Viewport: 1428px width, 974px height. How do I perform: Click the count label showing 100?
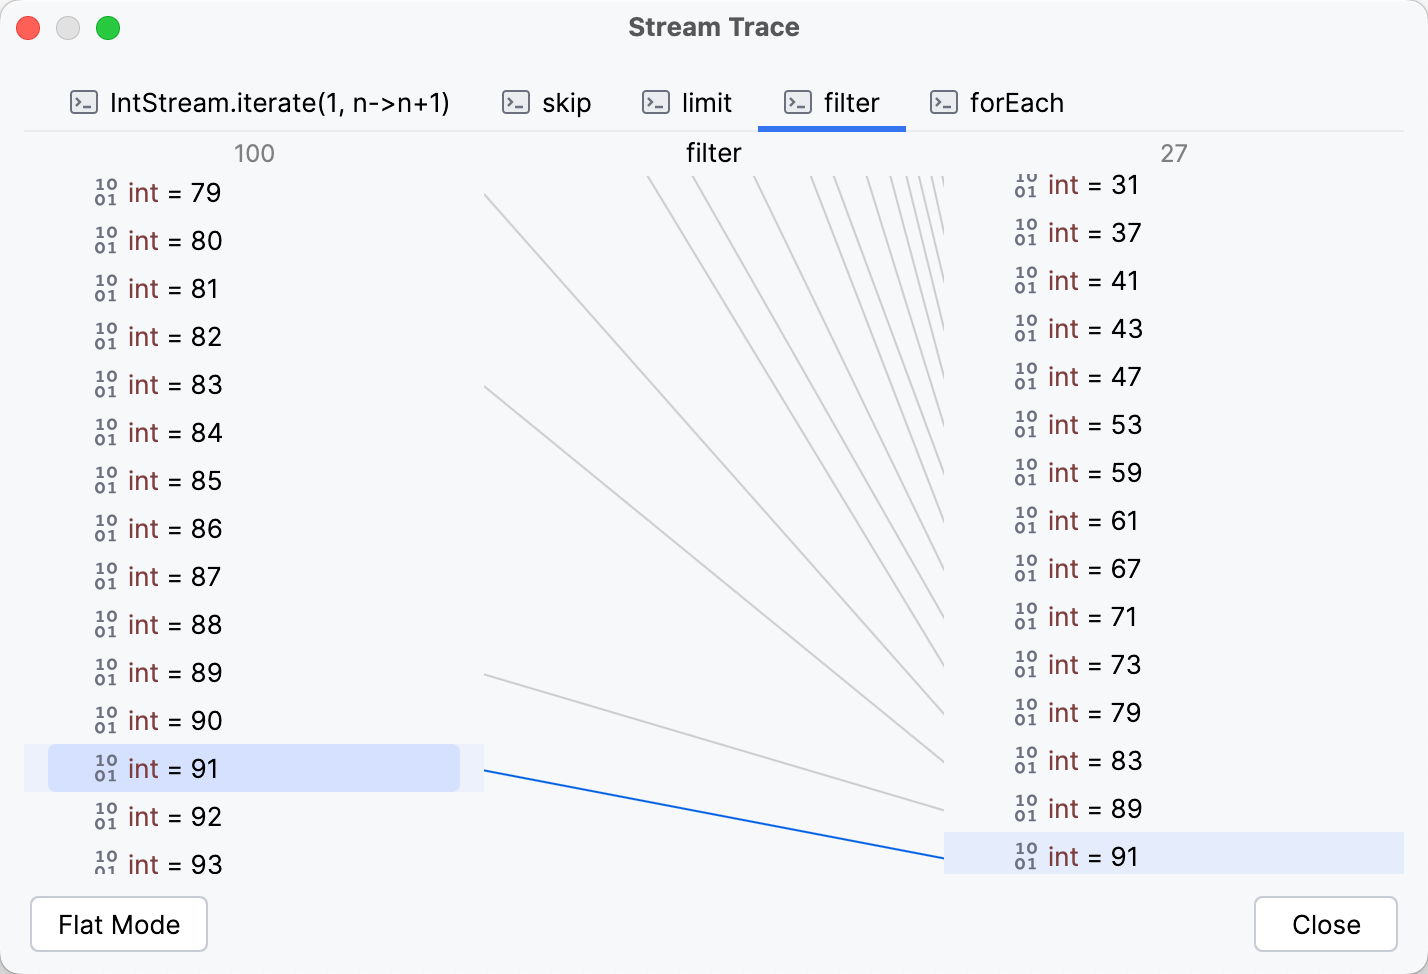click(x=254, y=153)
